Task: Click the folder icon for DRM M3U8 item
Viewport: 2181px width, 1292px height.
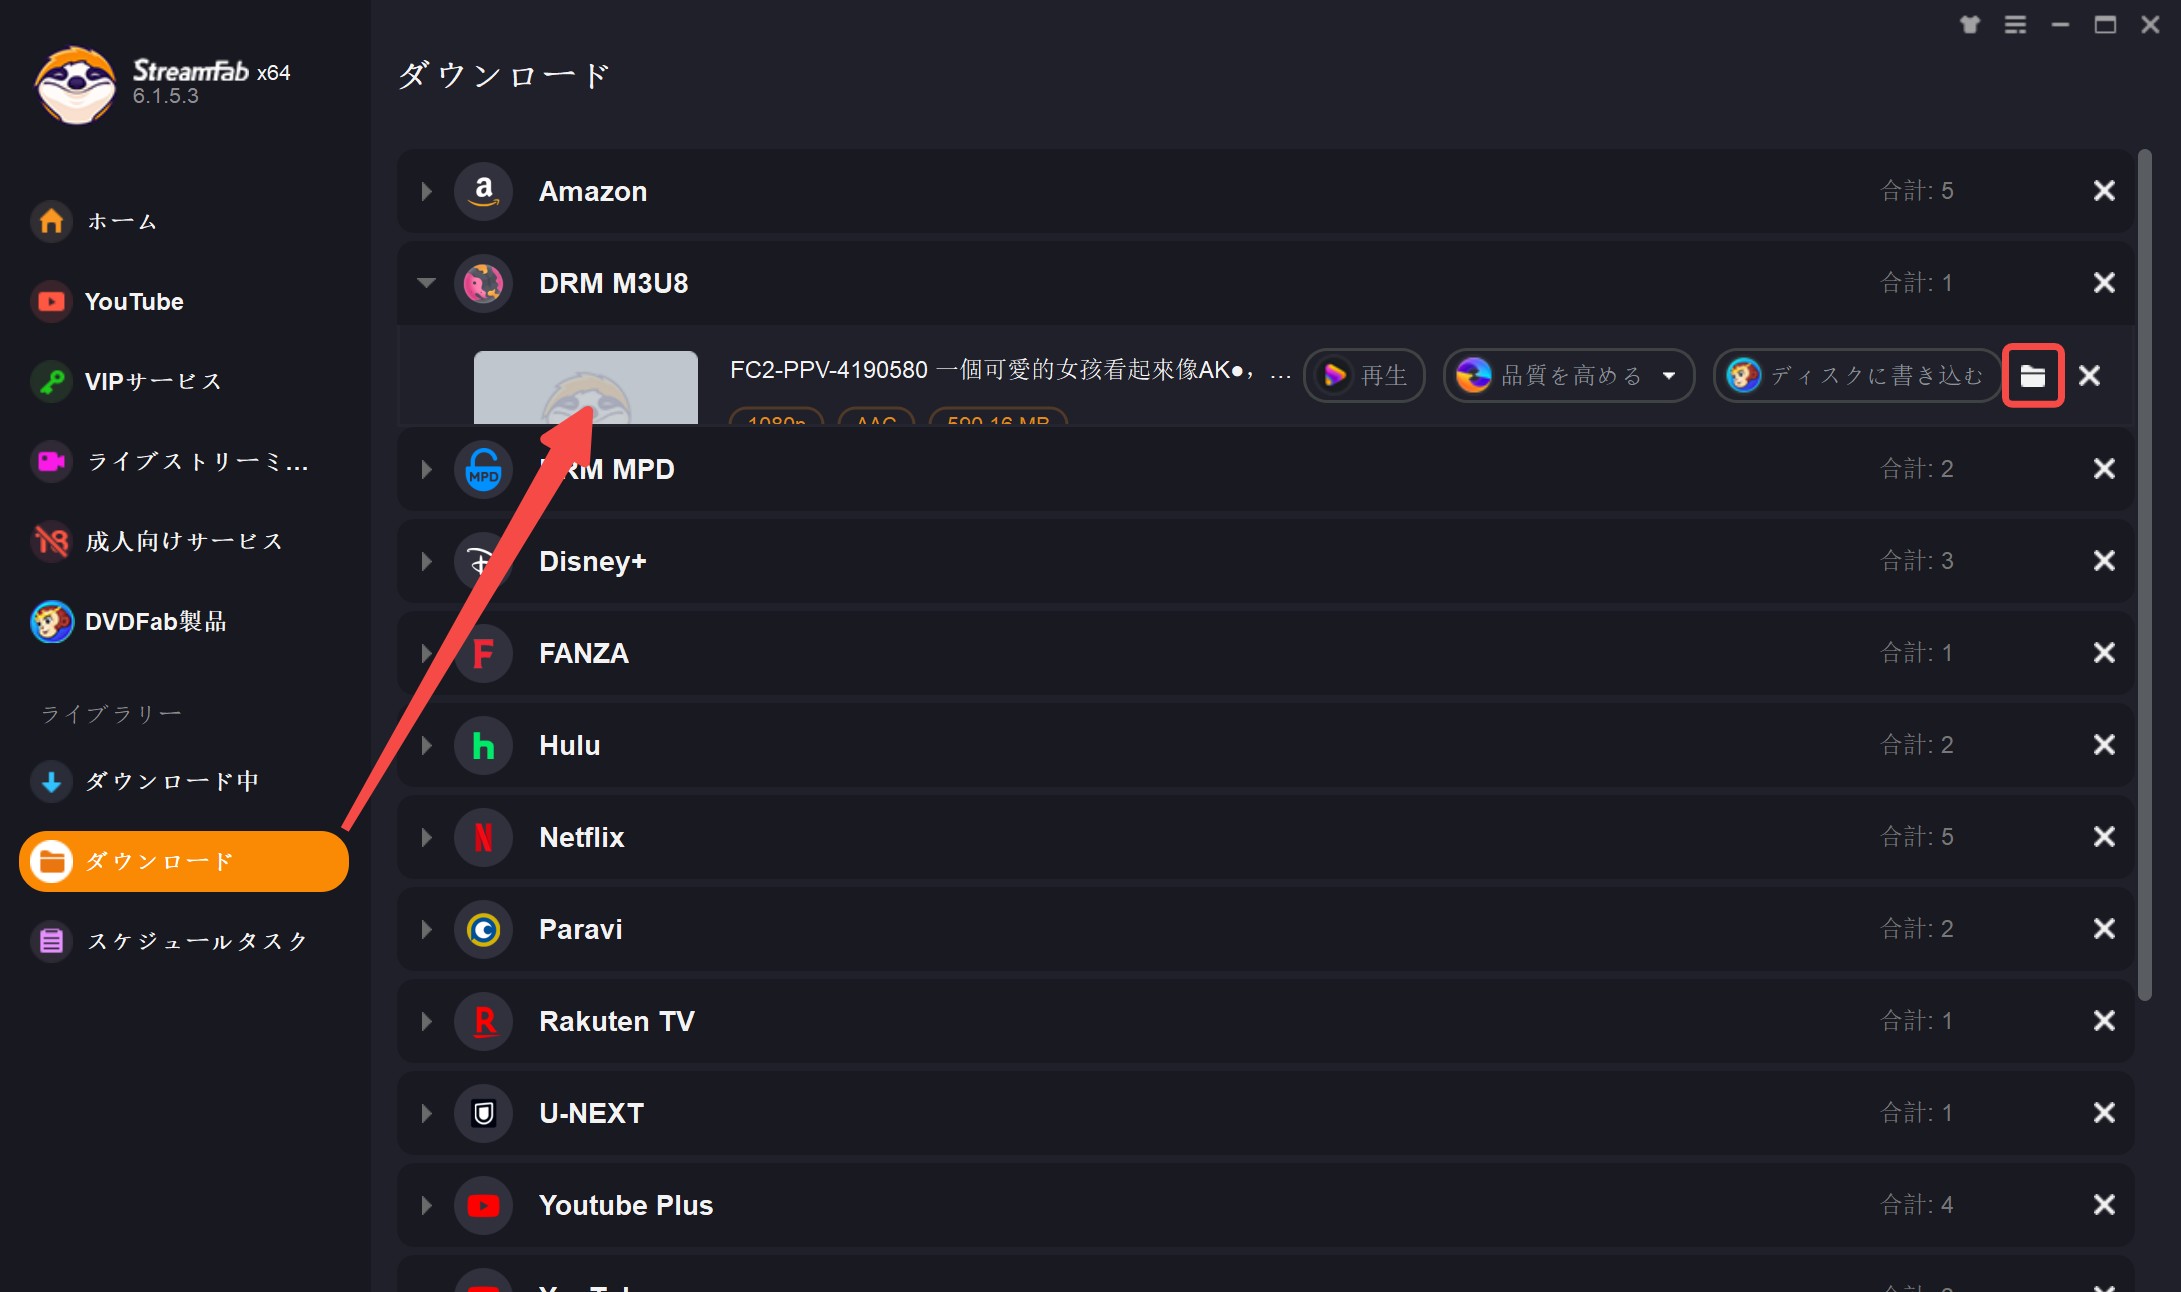Action: coord(2032,377)
